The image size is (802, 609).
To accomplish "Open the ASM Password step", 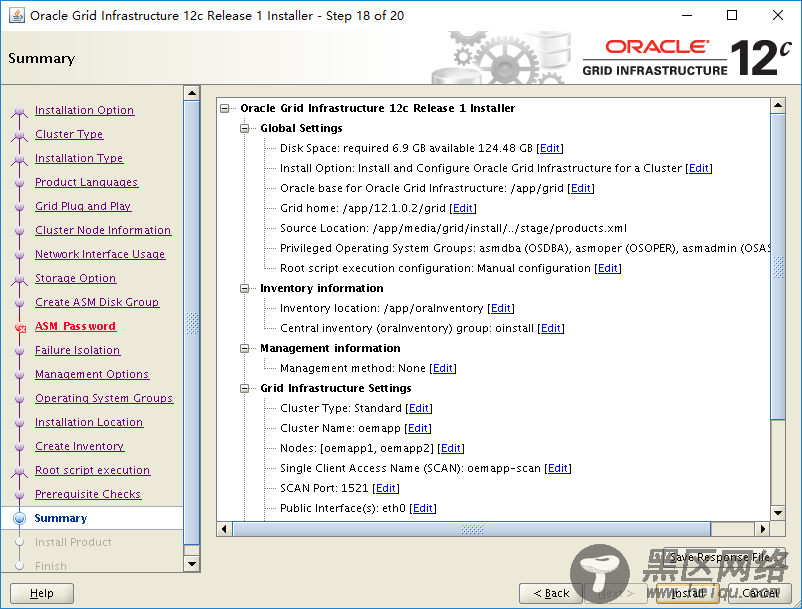I will click(x=75, y=327).
